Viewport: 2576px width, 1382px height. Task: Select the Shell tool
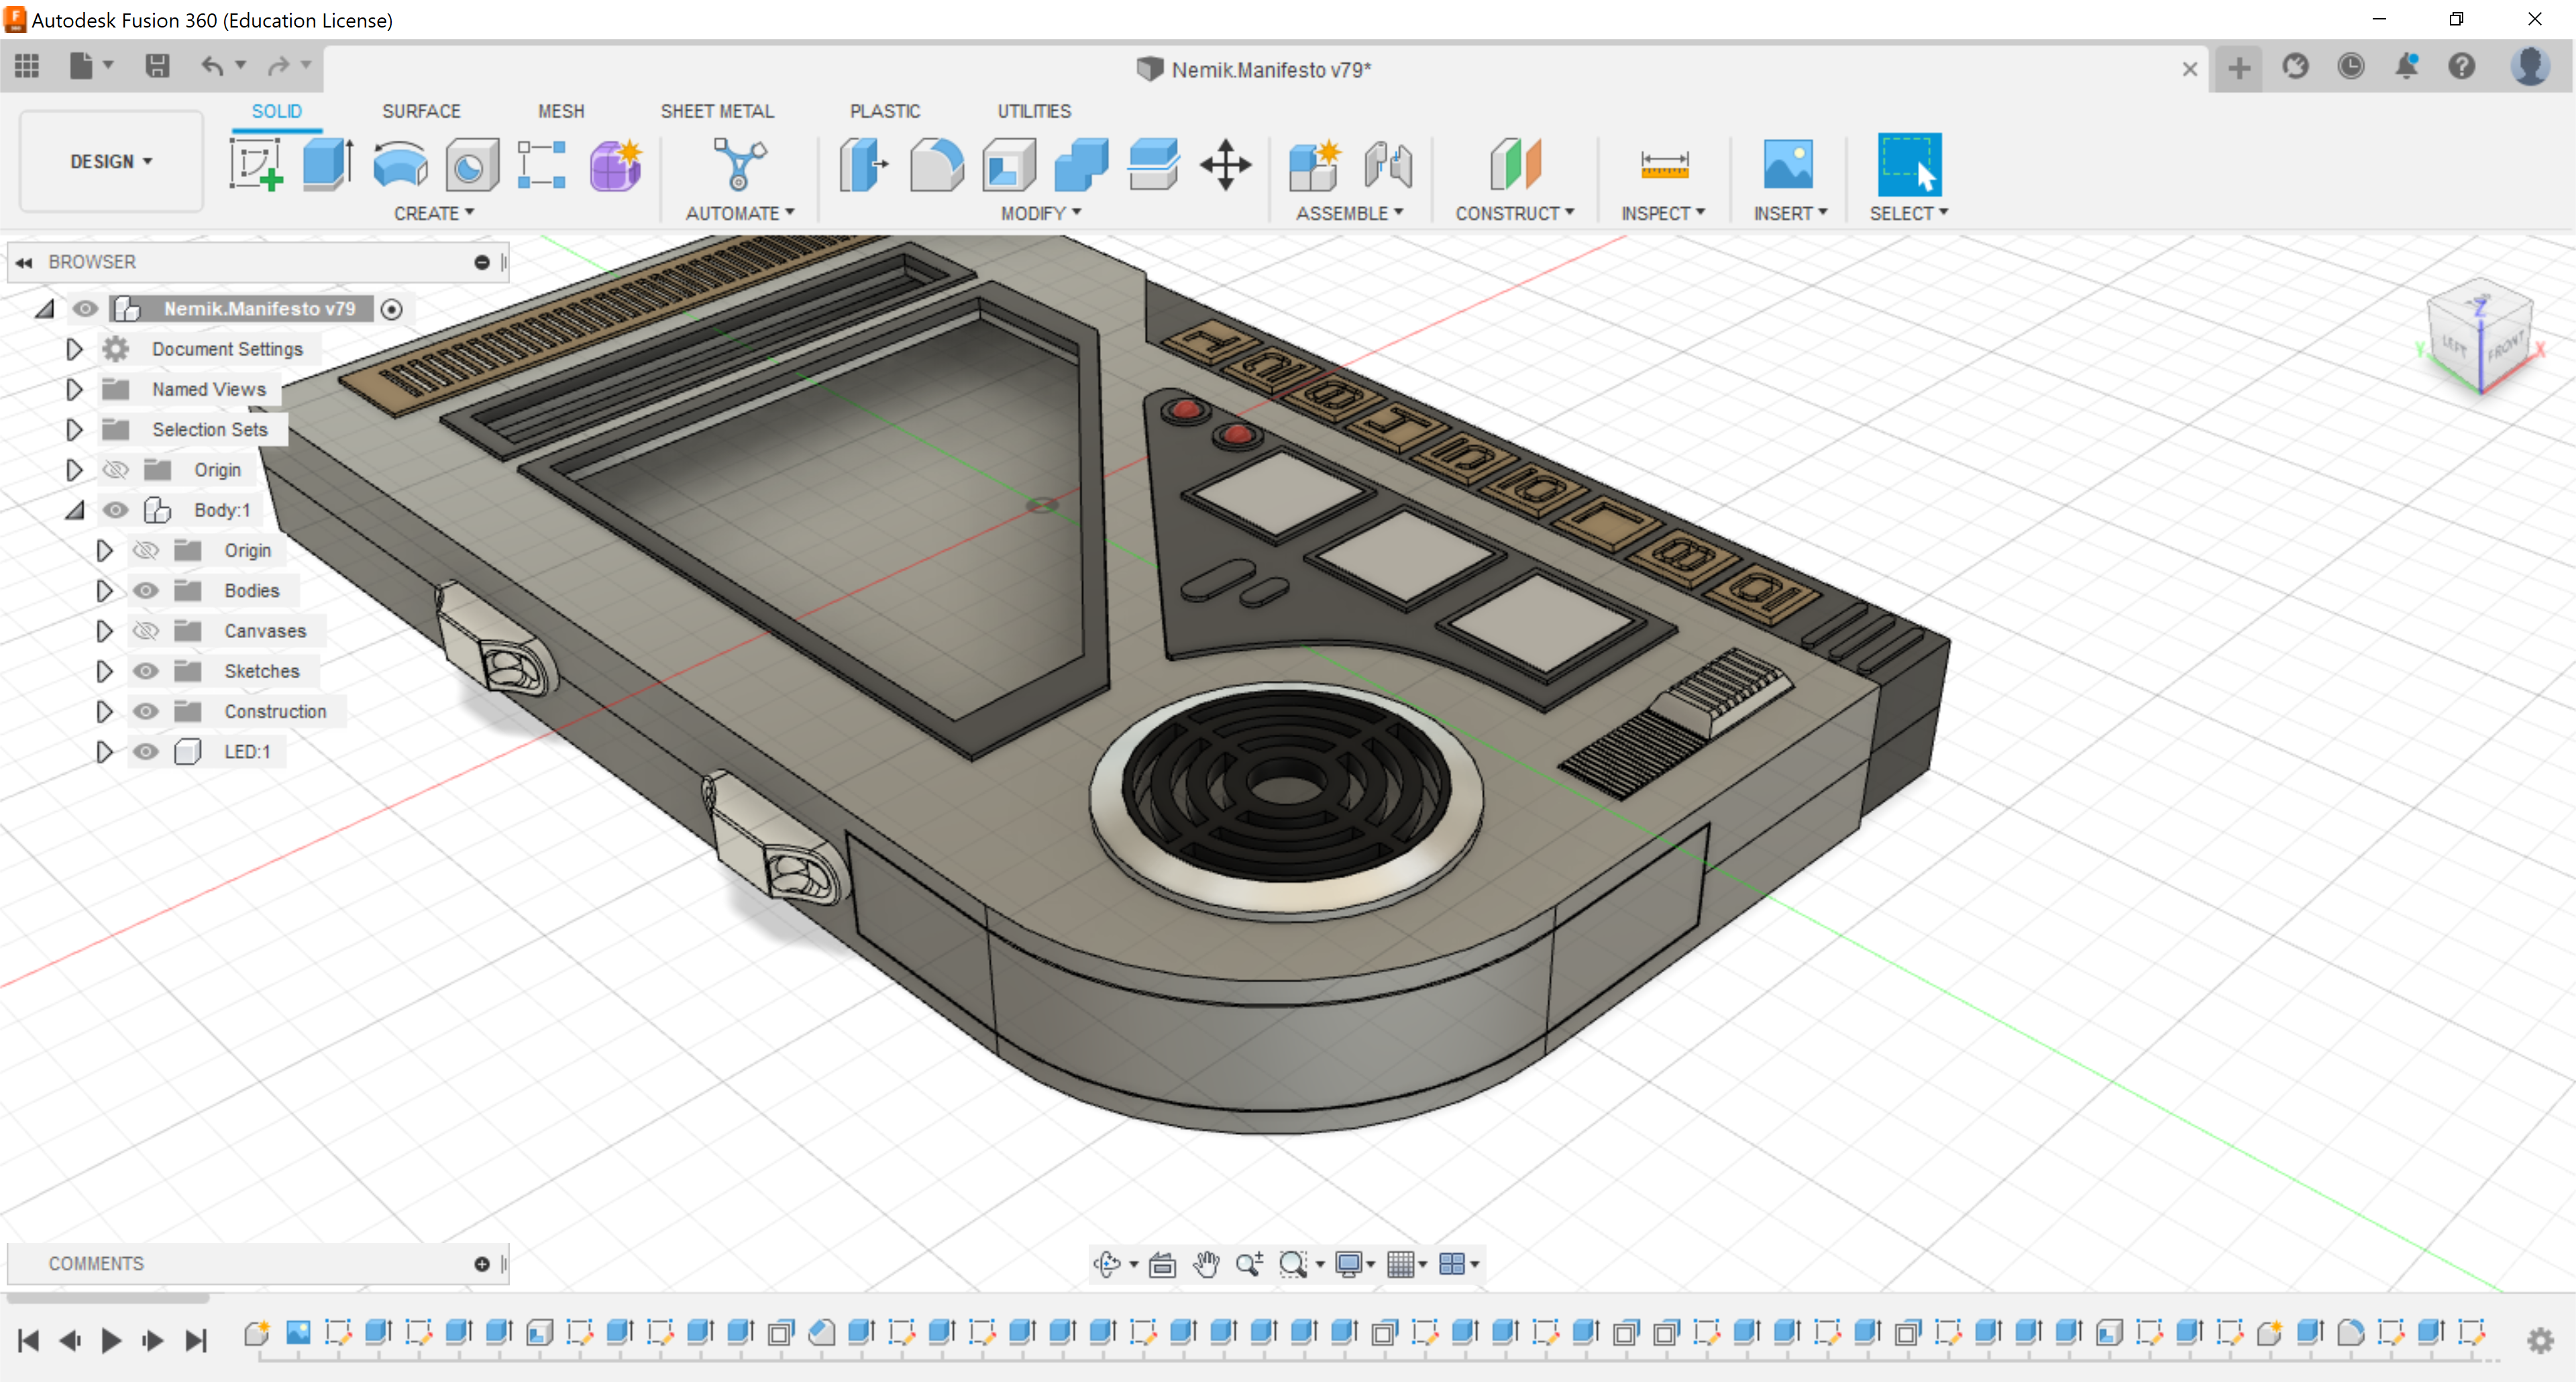tap(1009, 165)
